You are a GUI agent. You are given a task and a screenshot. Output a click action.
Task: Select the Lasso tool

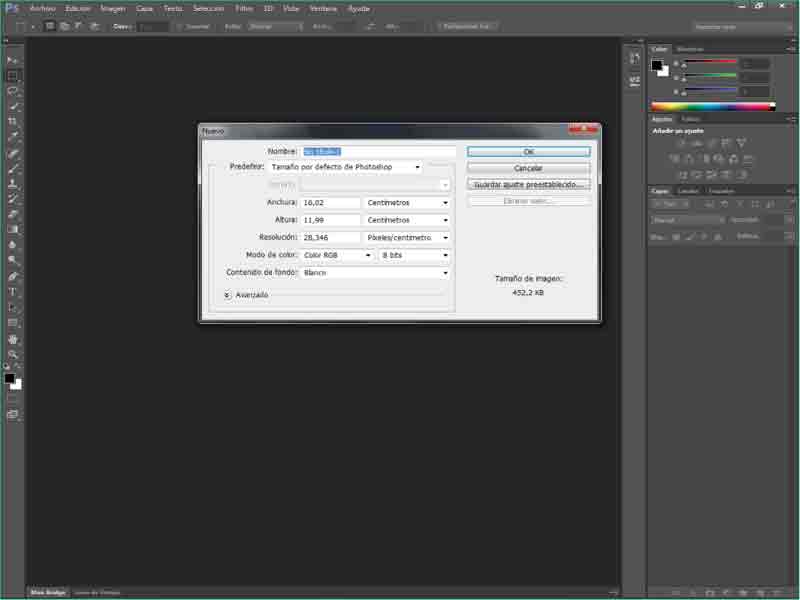pos(13,91)
